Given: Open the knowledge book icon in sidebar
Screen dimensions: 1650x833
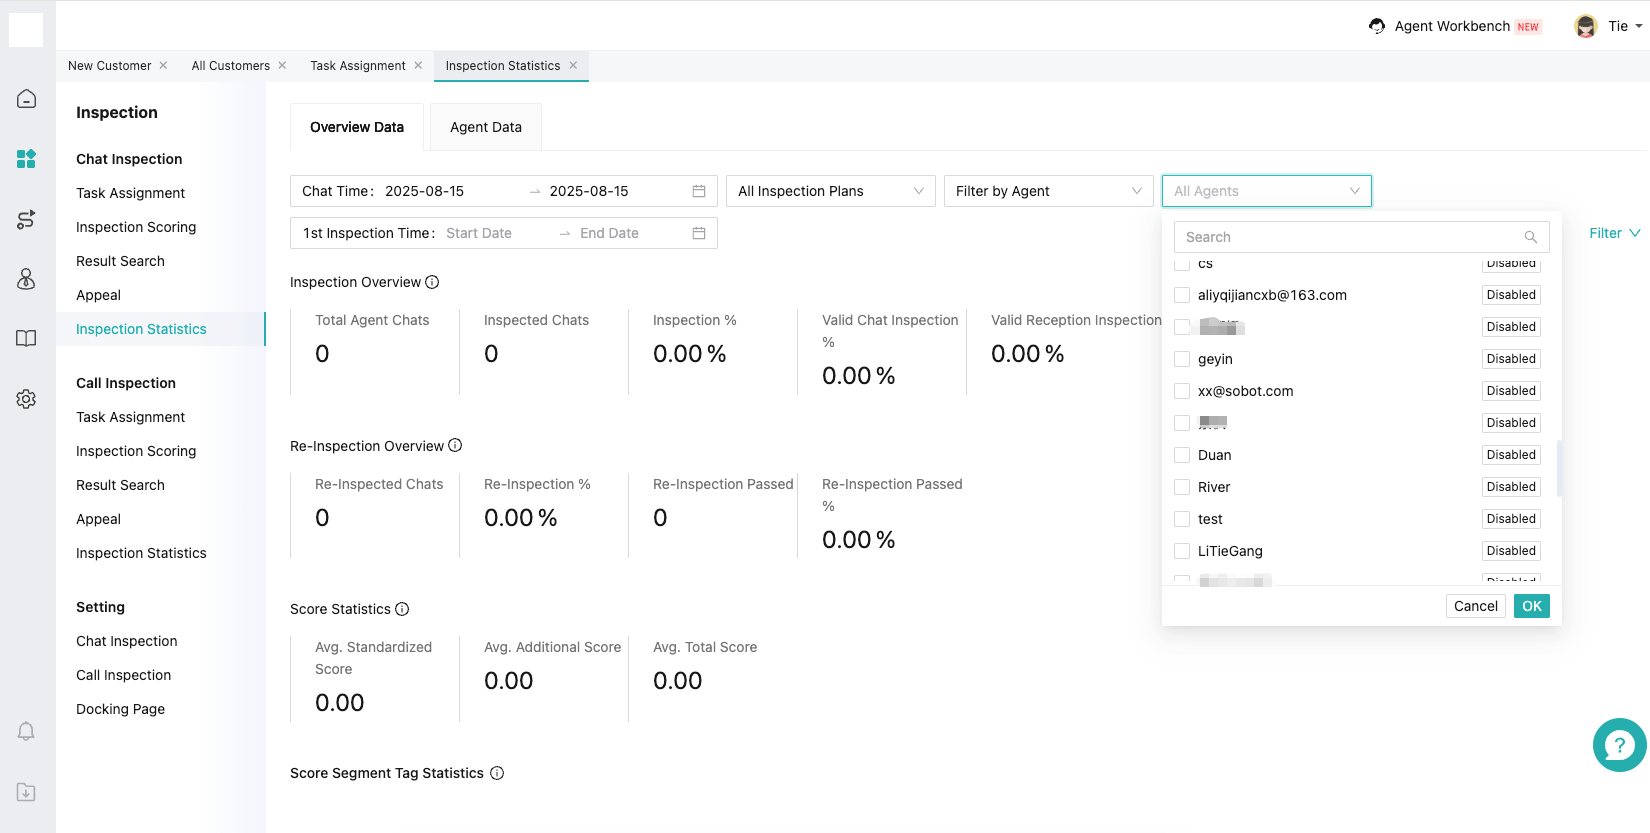Looking at the screenshot, I should point(27,338).
